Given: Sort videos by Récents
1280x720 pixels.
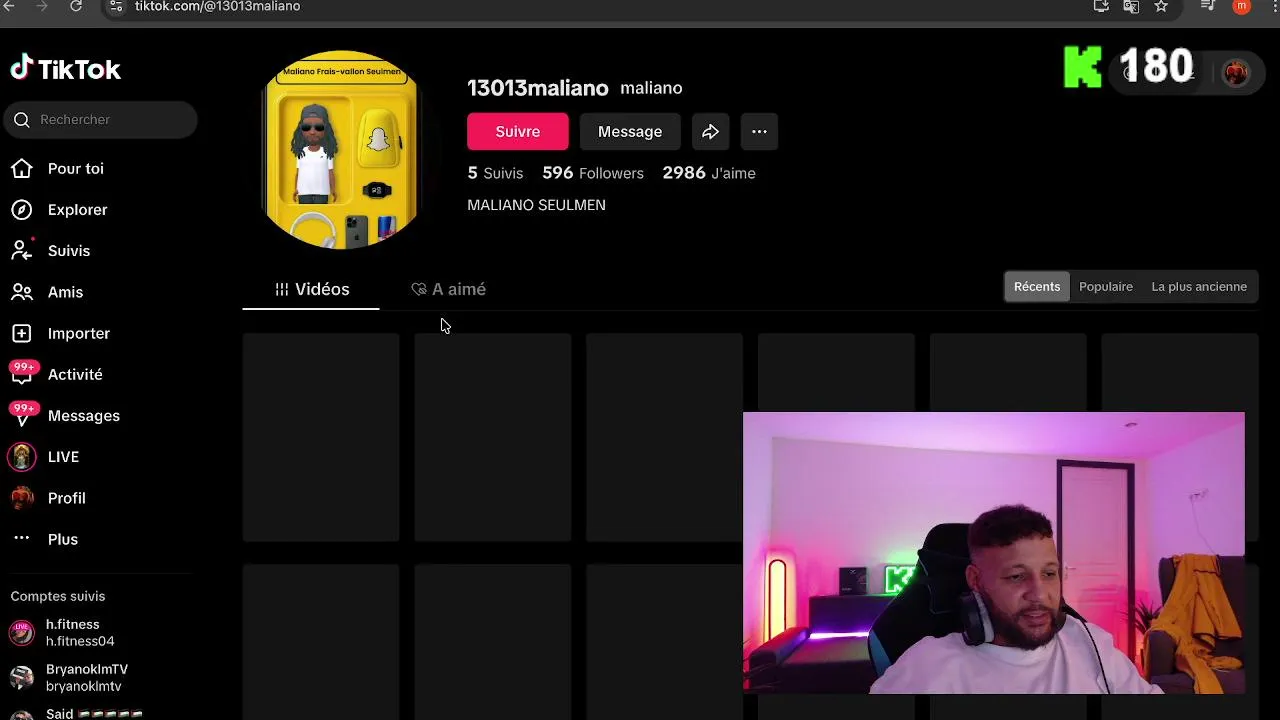Looking at the screenshot, I should (1037, 287).
